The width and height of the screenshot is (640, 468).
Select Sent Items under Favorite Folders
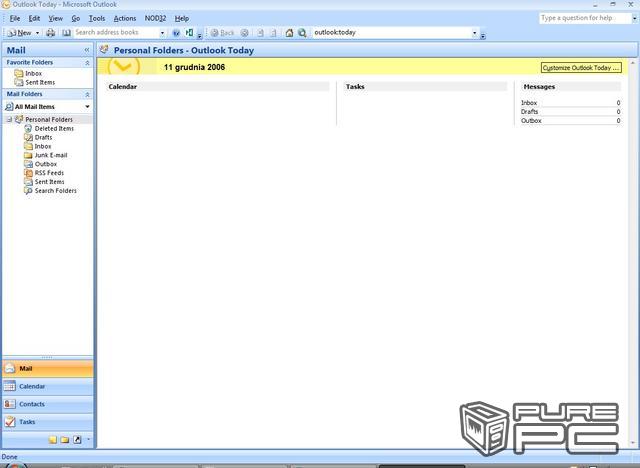coord(40,82)
